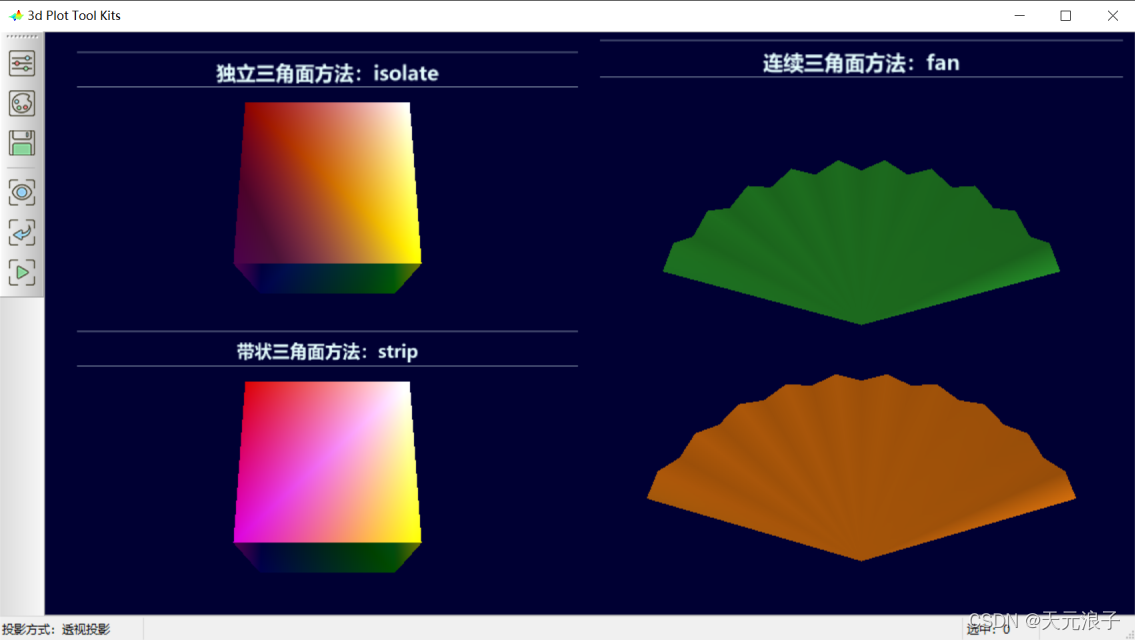Open the settings sliders tool

point(22,64)
